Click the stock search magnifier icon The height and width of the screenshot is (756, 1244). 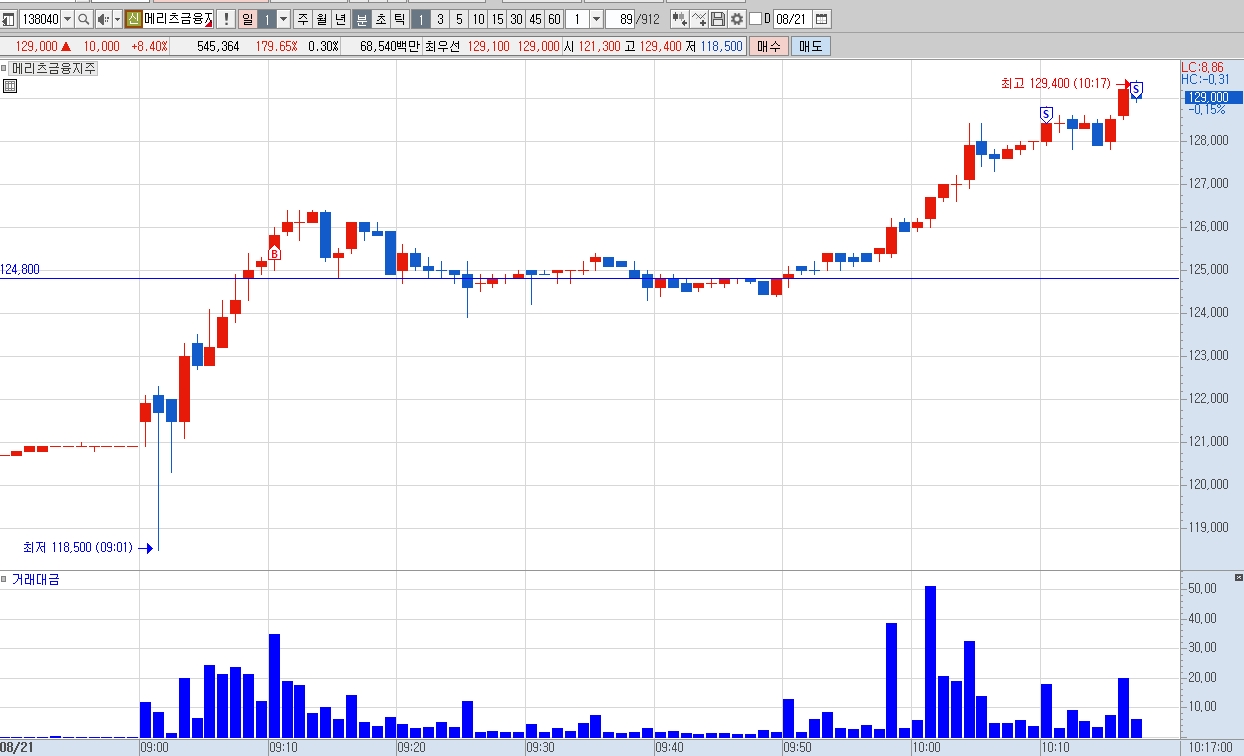point(83,19)
